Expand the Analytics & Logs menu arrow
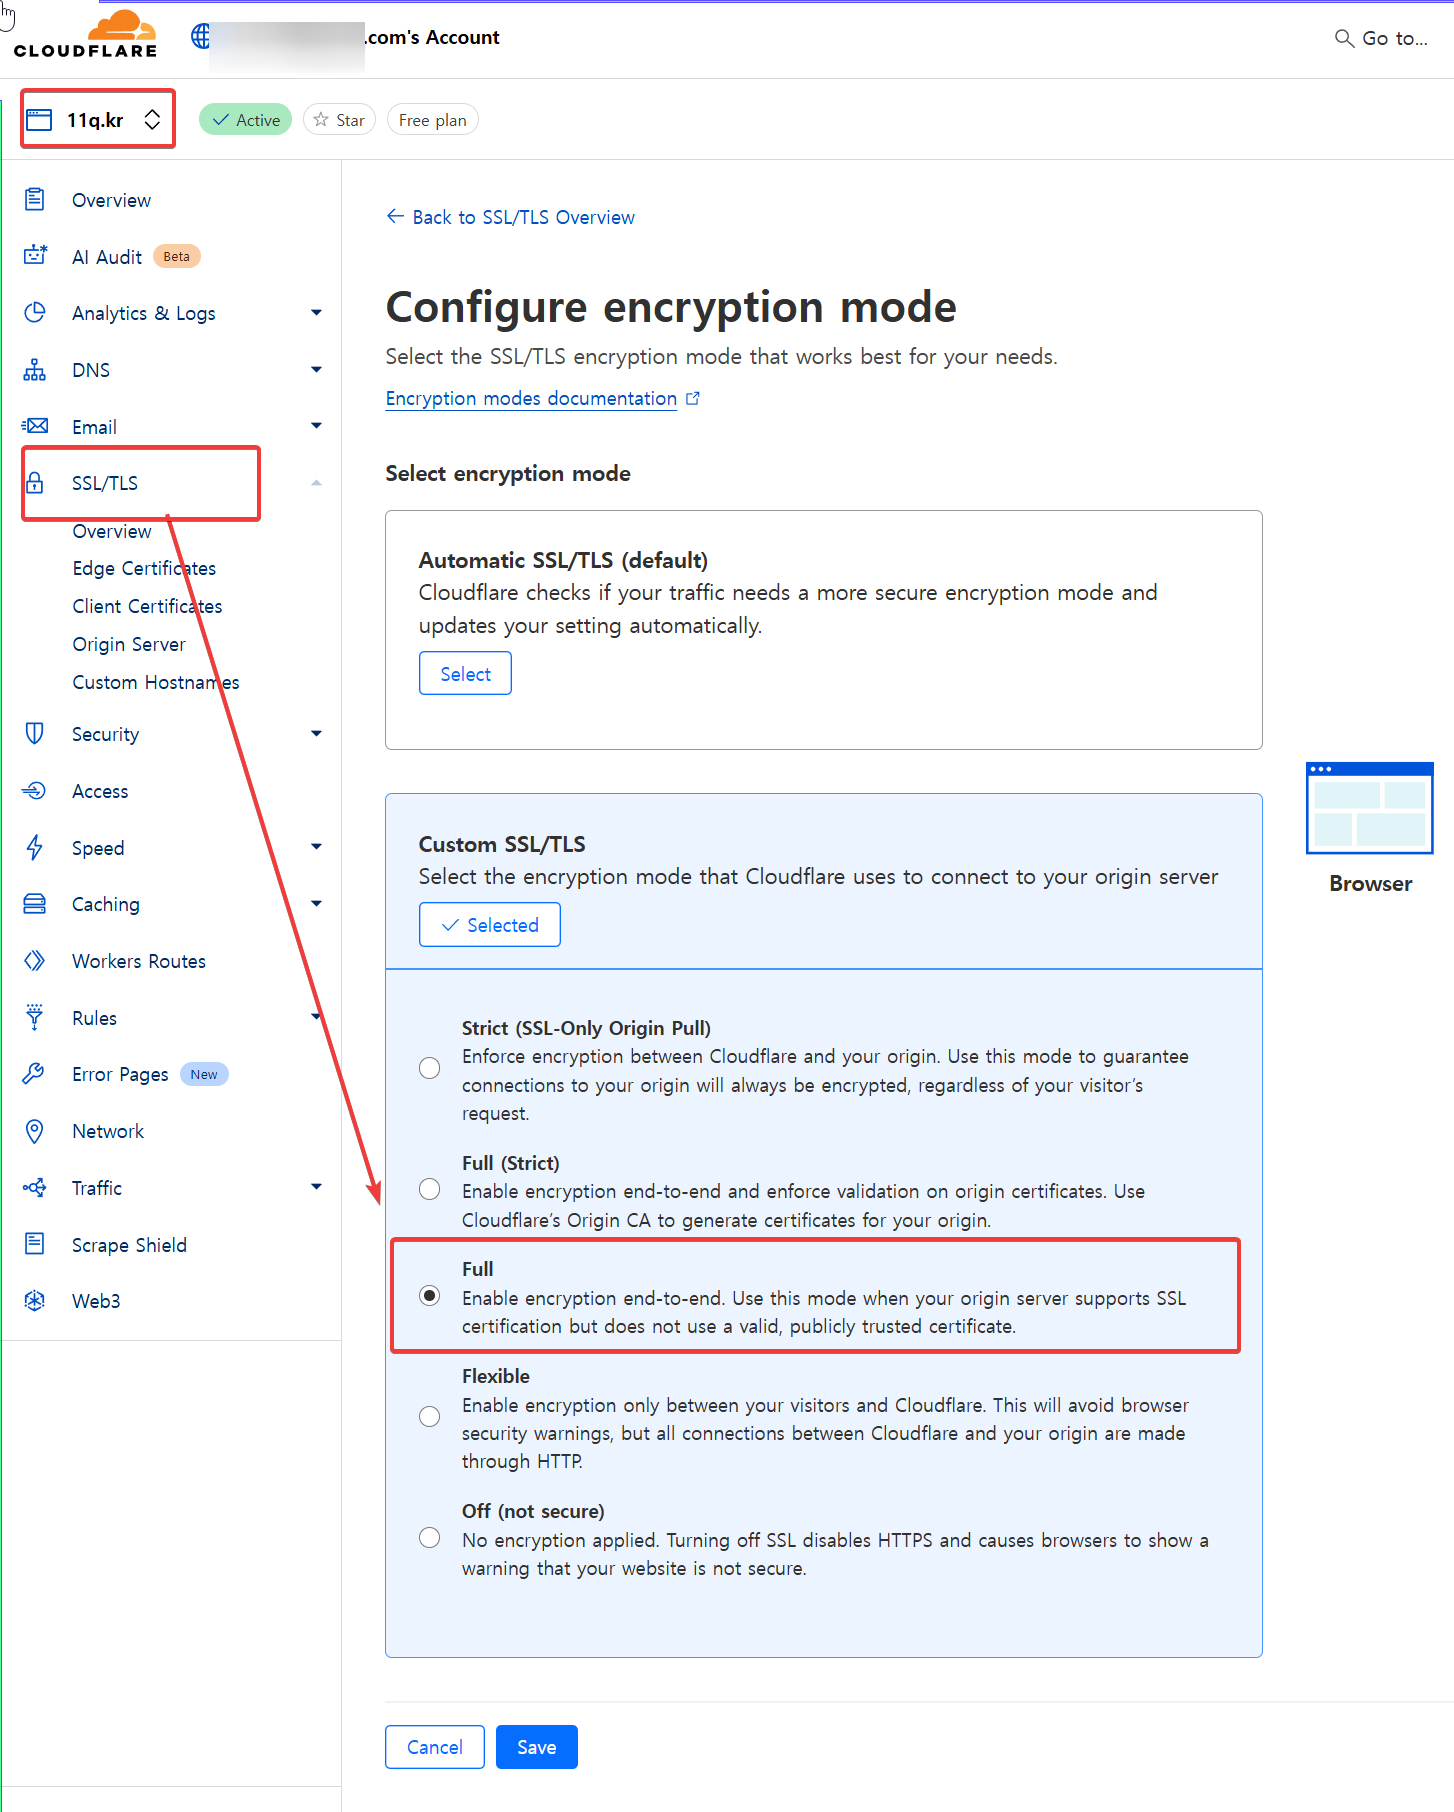This screenshot has width=1454, height=1812. click(316, 313)
